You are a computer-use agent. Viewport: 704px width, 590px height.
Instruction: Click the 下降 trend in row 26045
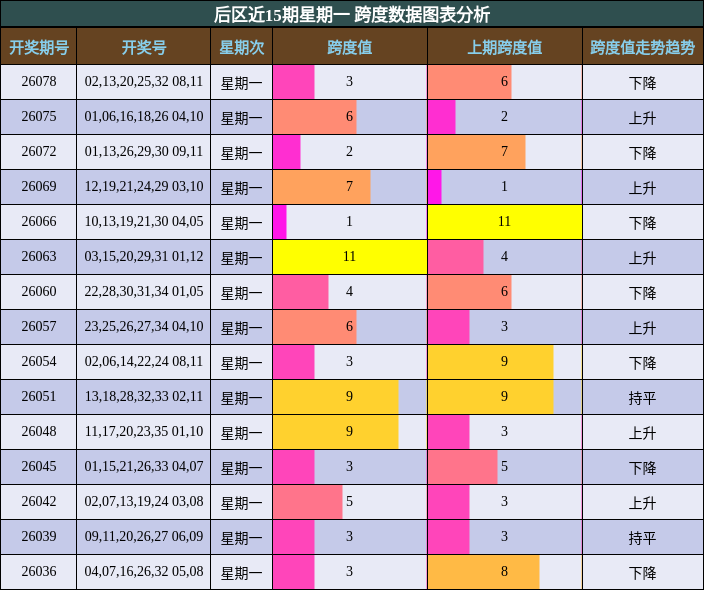click(642, 468)
